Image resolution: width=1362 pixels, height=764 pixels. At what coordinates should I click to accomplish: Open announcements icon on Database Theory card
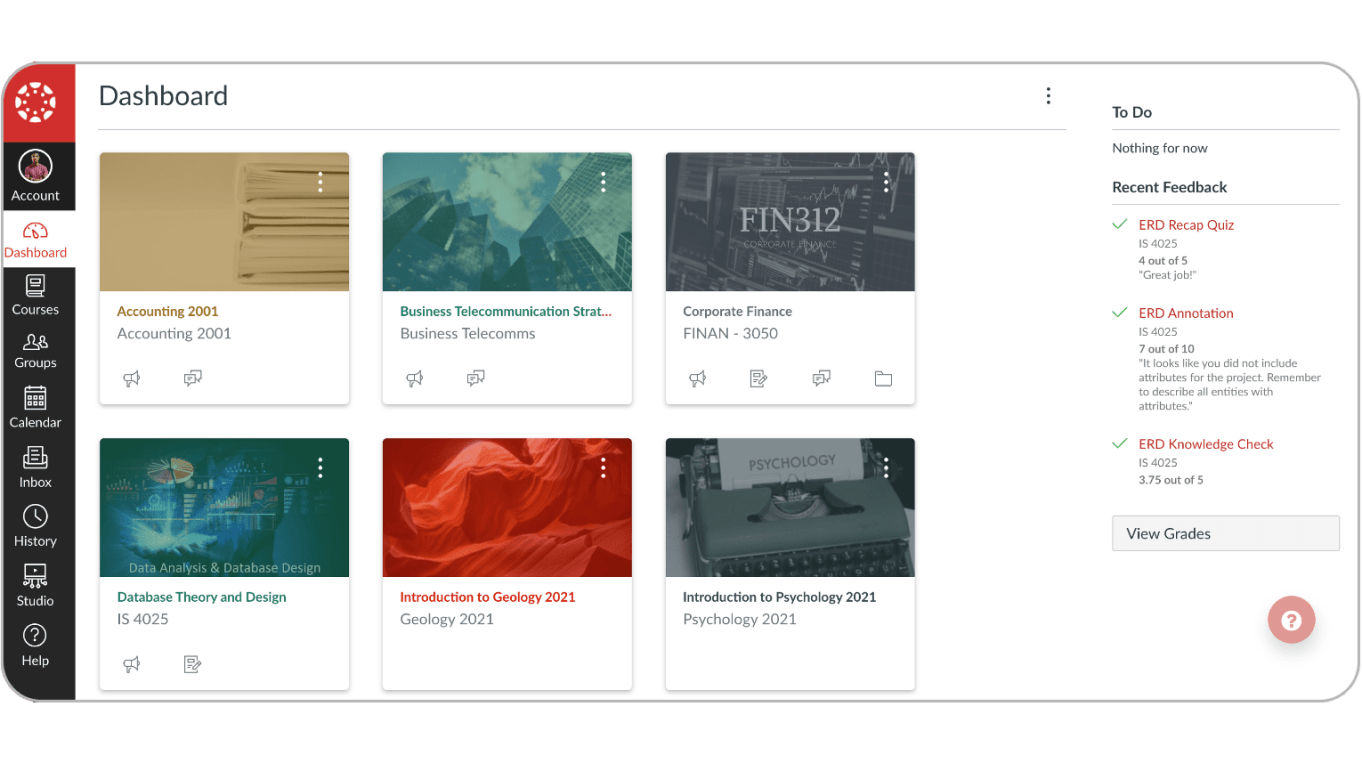tap(131, 664)
